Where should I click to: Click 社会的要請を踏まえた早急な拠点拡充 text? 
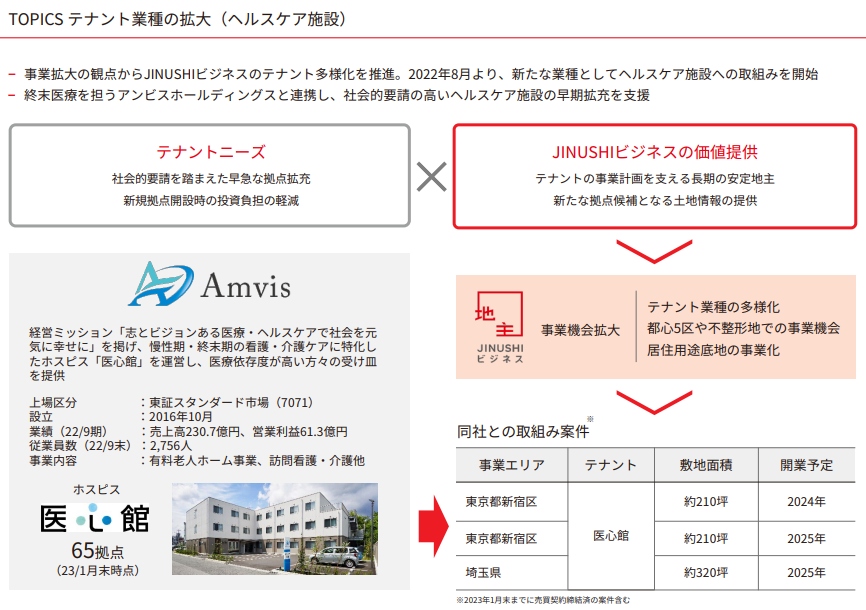(211, 178)
